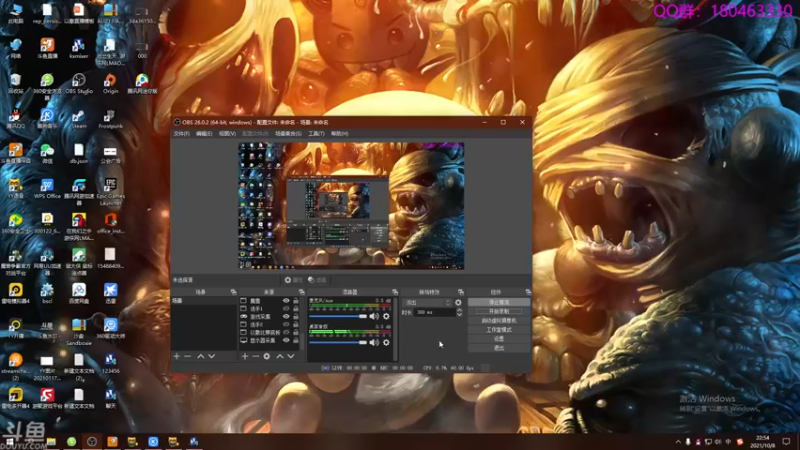Add a new scene with the plus icon
The width and height of the screenshot is (800, 450).
pyautogui.click(x=177, y=356)
